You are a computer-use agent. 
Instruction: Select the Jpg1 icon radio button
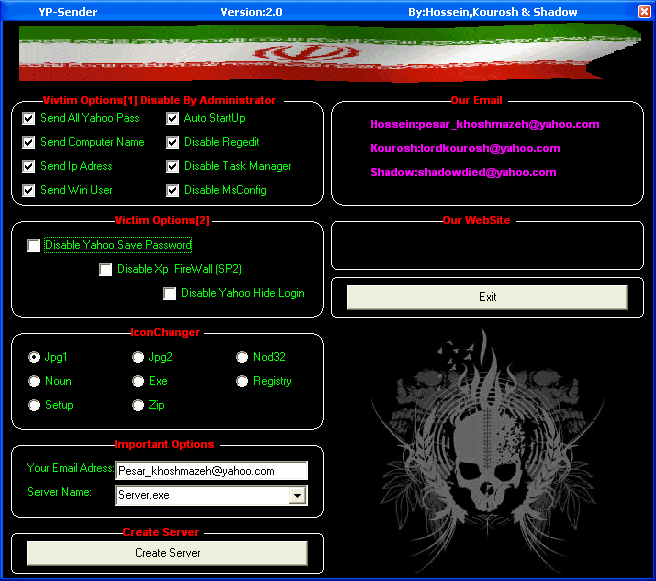[35, 357]
